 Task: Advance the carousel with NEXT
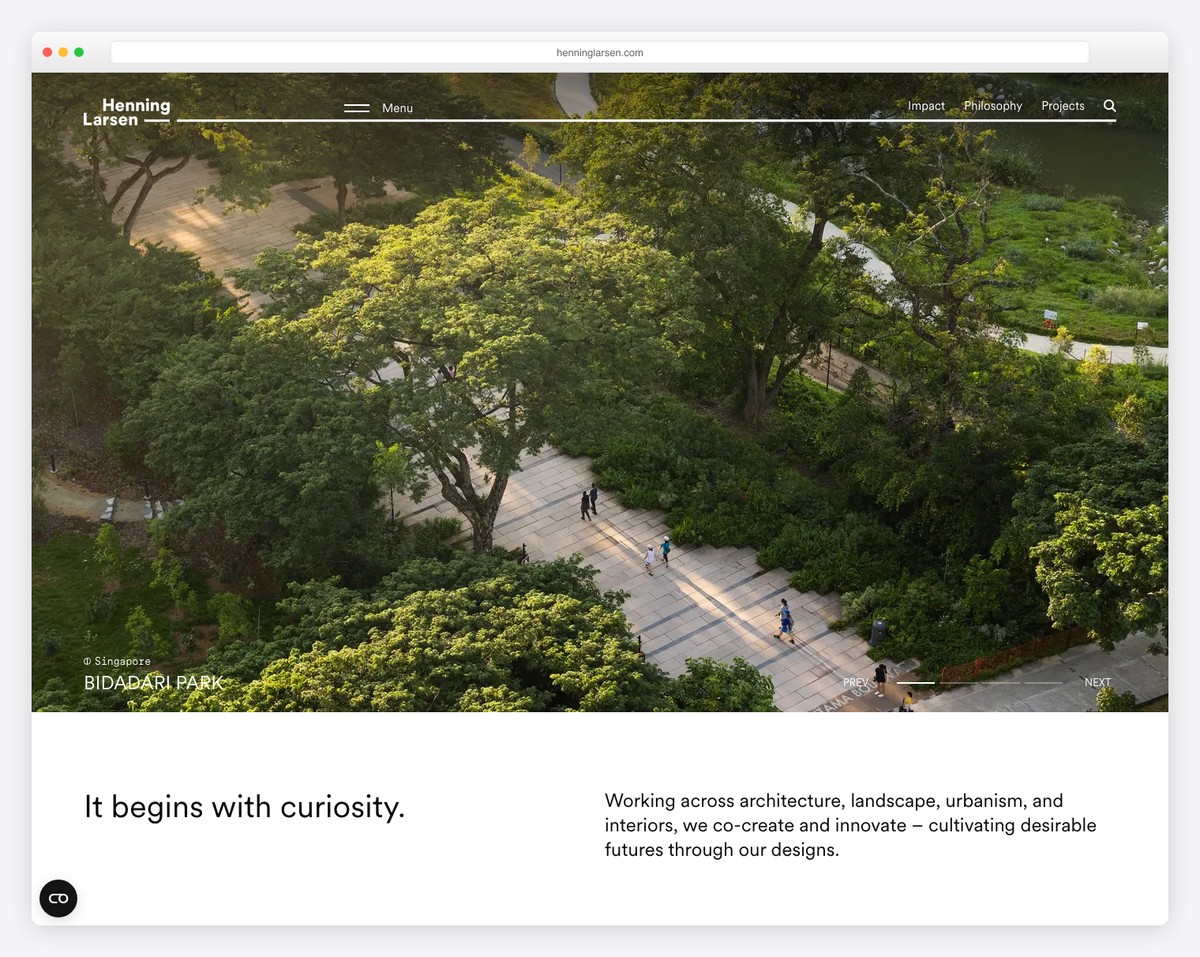(1097, 682)
